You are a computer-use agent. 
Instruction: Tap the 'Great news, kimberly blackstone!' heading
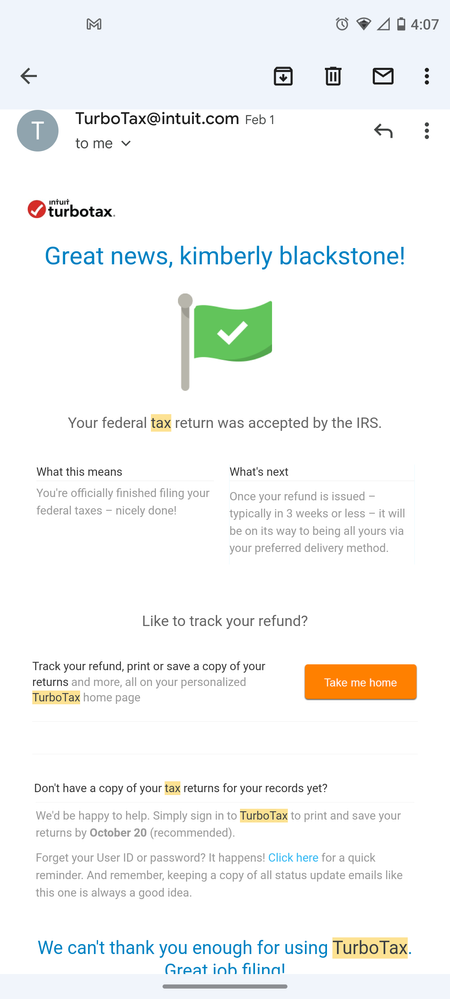(x=225, y=256)
